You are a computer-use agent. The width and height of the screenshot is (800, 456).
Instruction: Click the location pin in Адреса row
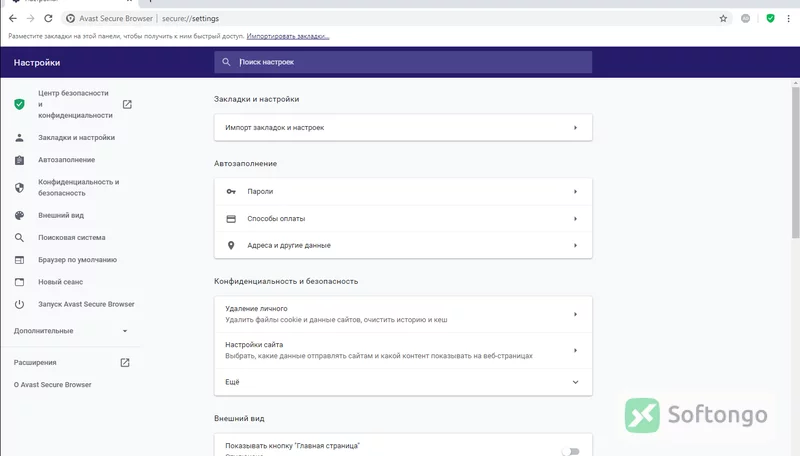(231, 245)
